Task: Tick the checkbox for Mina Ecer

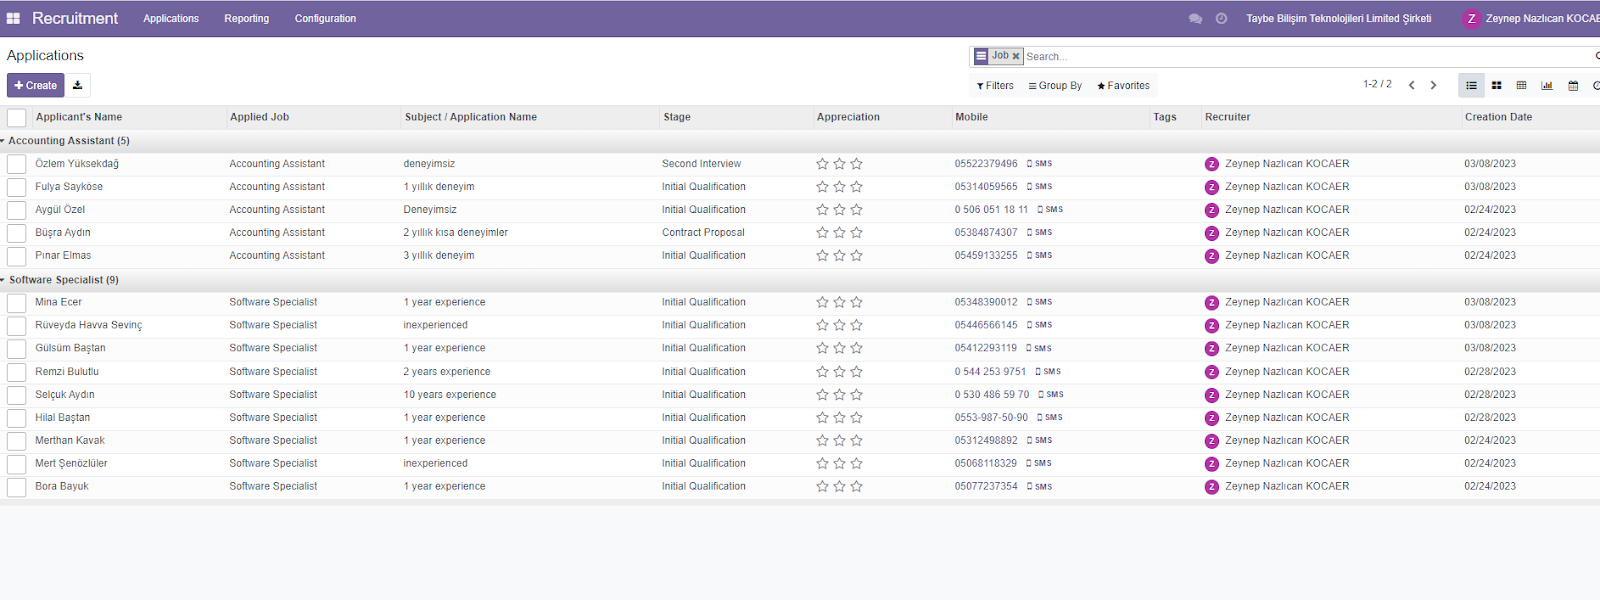Action: 17,303
